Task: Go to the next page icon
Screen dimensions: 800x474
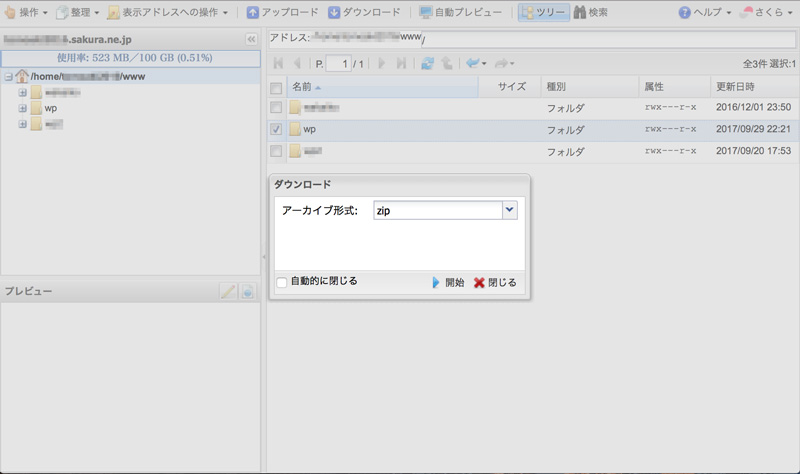Action: (381, 63)
